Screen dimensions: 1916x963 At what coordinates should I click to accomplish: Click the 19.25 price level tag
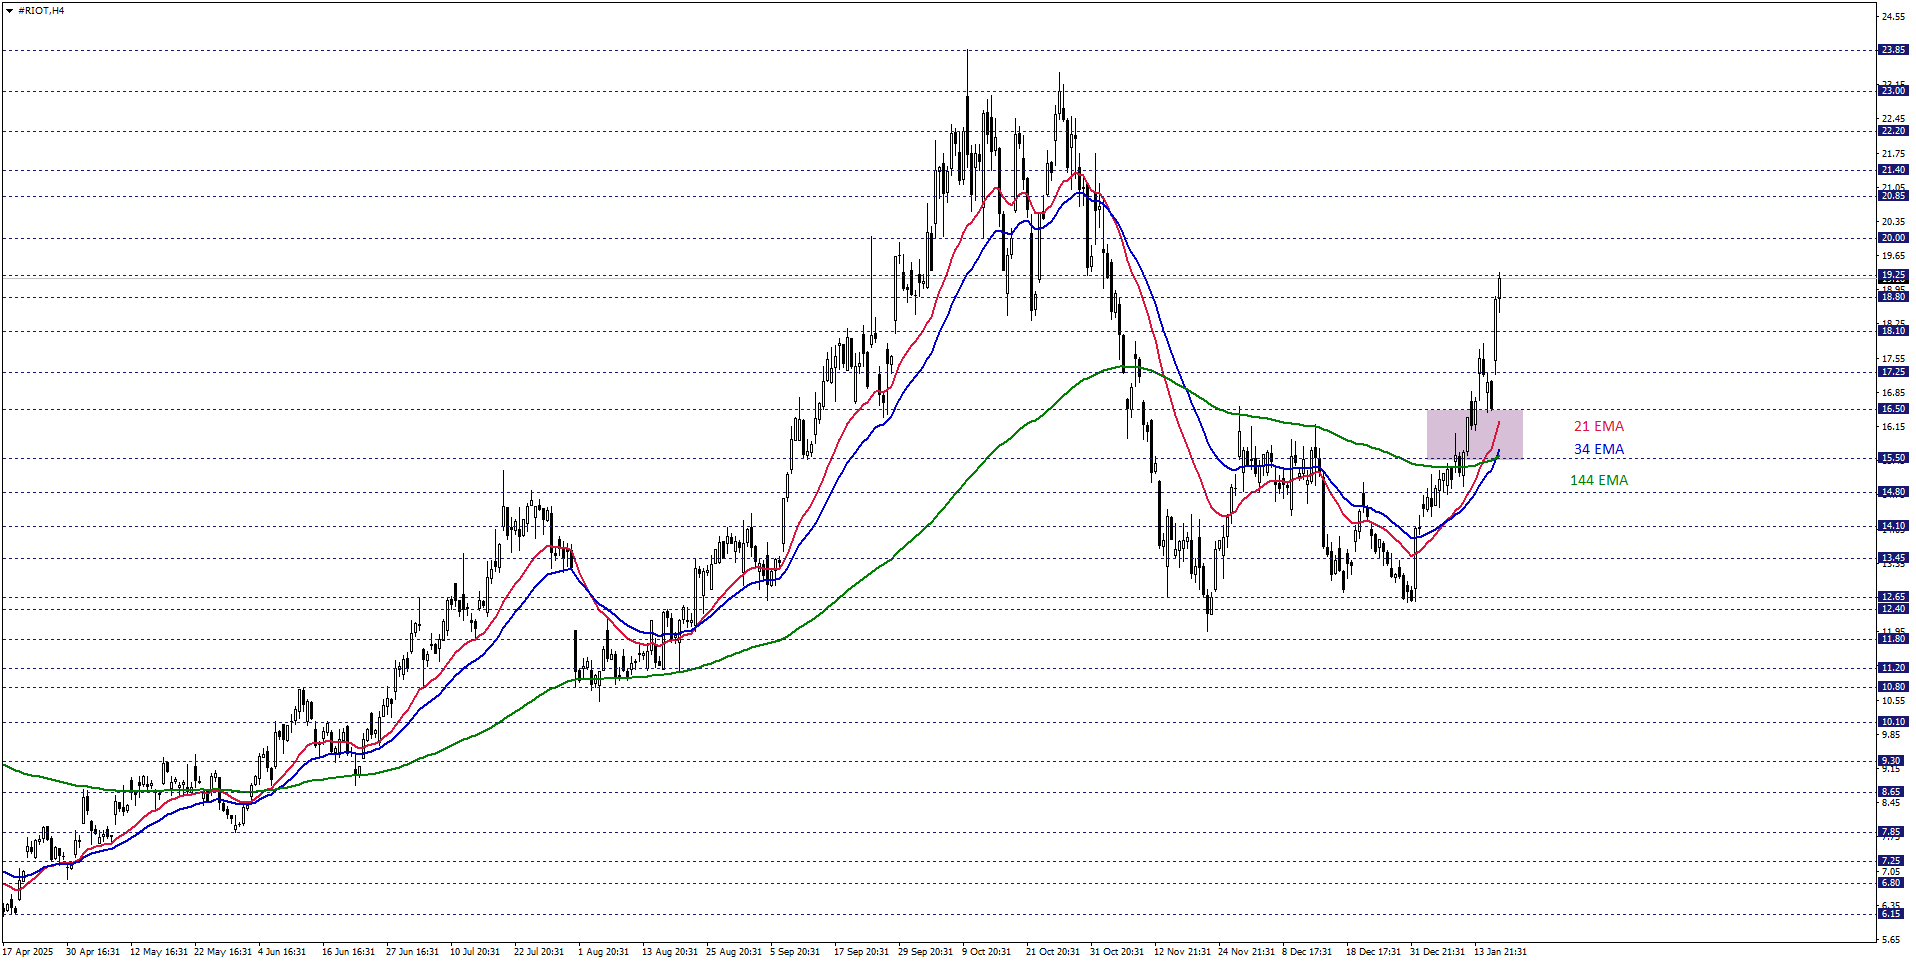(1892, 276)
